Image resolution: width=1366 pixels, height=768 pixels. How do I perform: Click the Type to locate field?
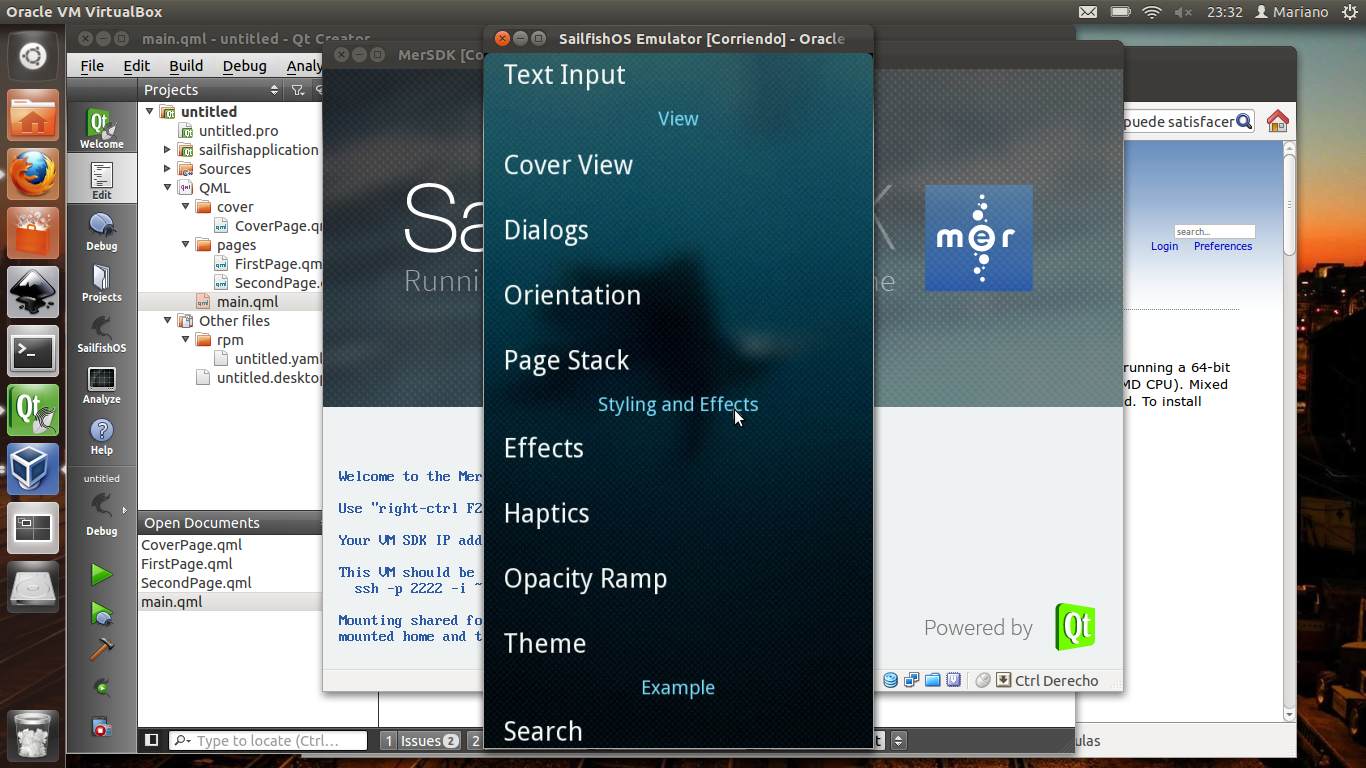point(269,741)
